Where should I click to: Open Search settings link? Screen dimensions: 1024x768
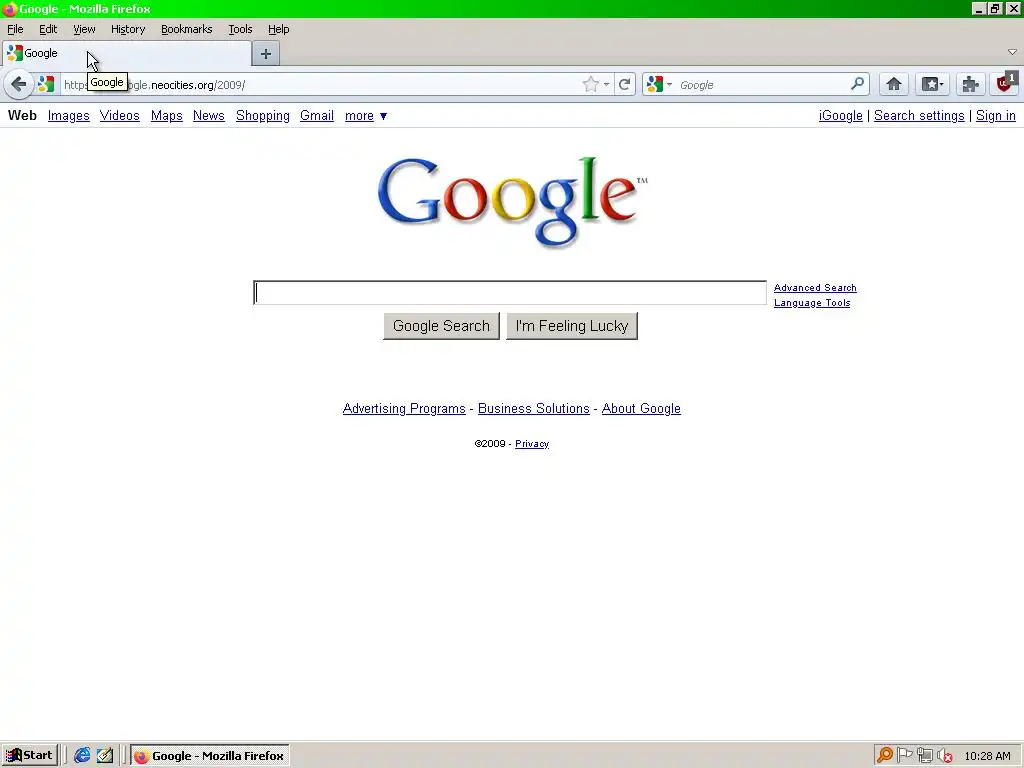coord(919,116)
